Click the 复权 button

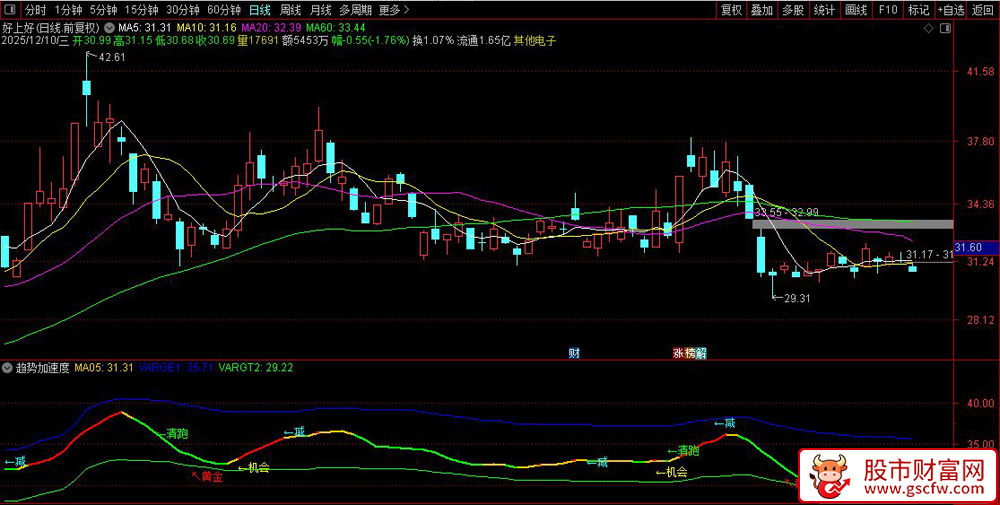(732, 10)
